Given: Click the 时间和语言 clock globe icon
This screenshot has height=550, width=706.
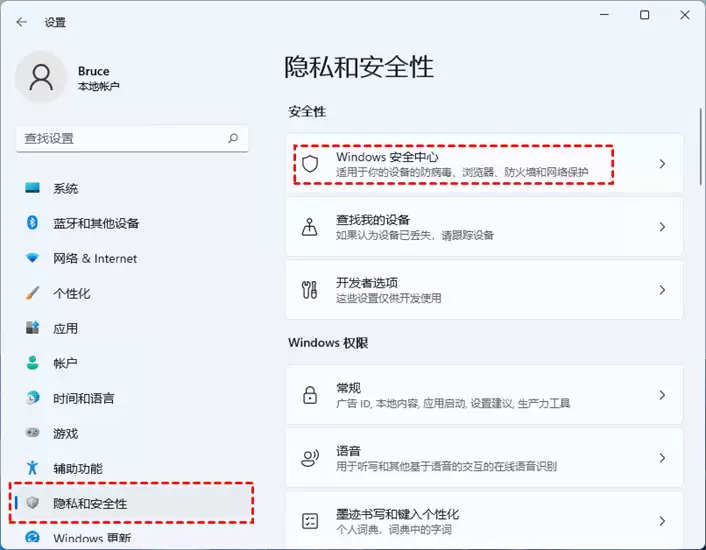Looking at the screenshot, I should (x=32, y=398).
